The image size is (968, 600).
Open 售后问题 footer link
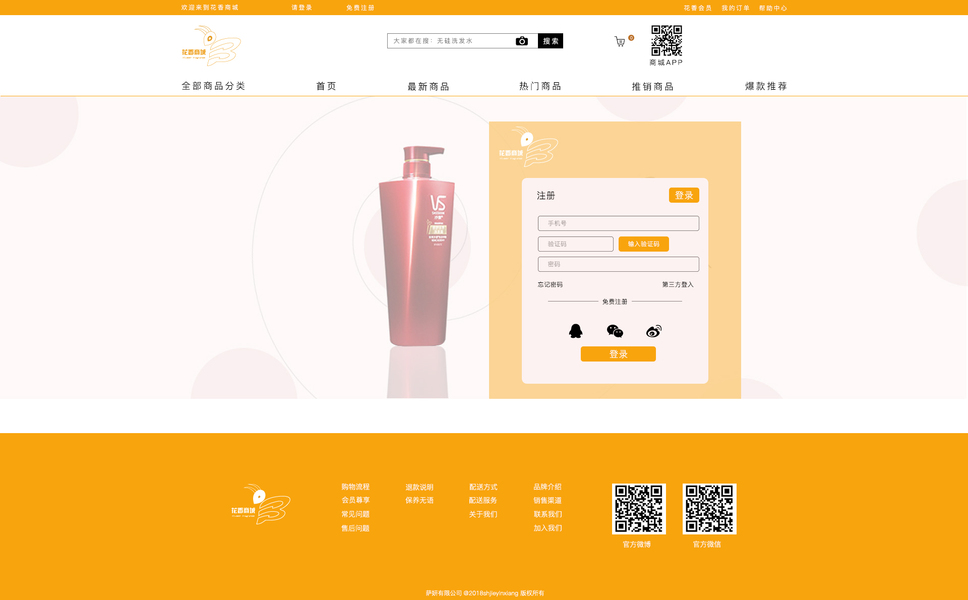(x=356, y=528)
